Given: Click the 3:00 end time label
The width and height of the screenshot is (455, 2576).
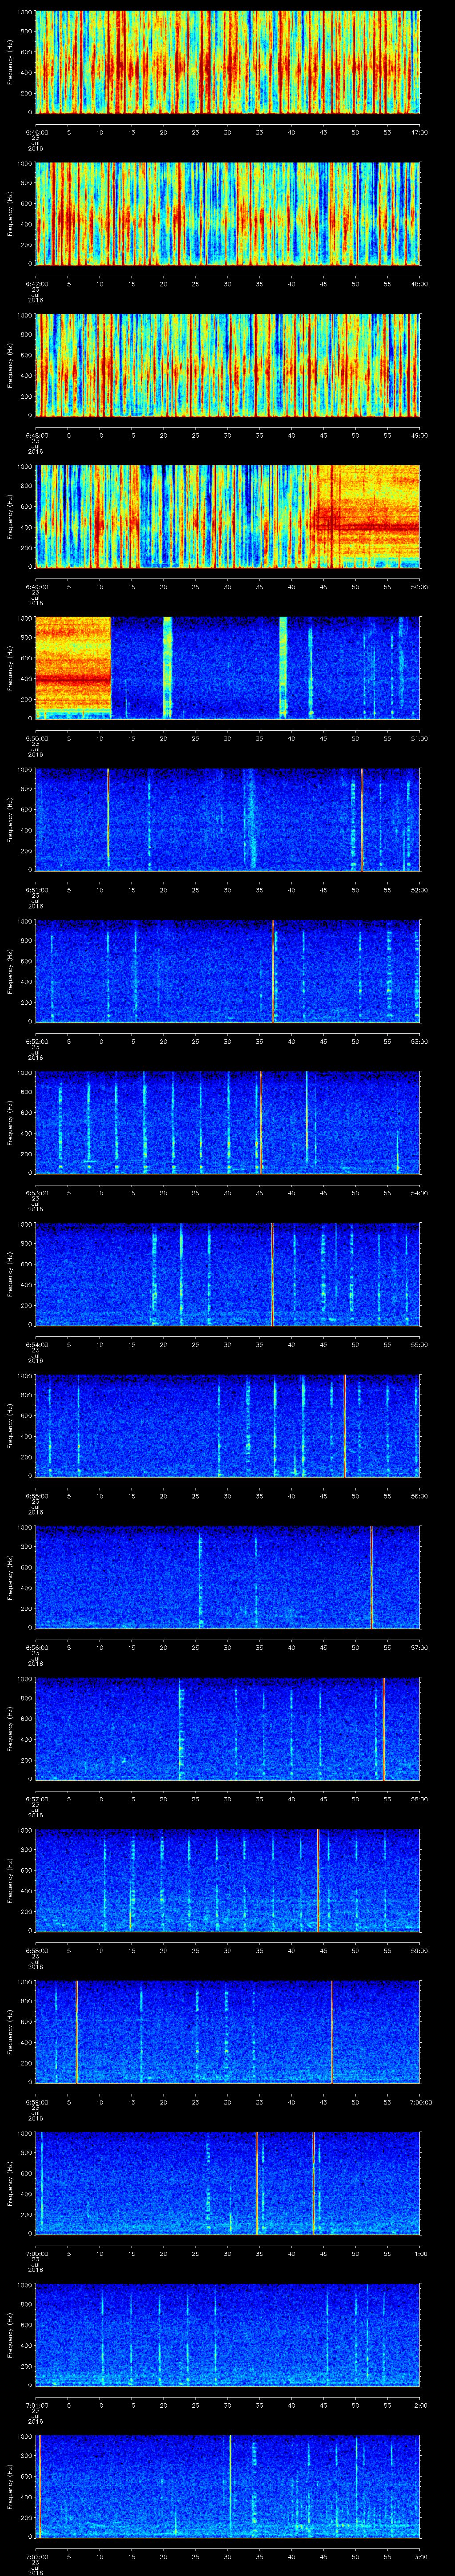Looking at the screenshot, I should click(421, 2556).
